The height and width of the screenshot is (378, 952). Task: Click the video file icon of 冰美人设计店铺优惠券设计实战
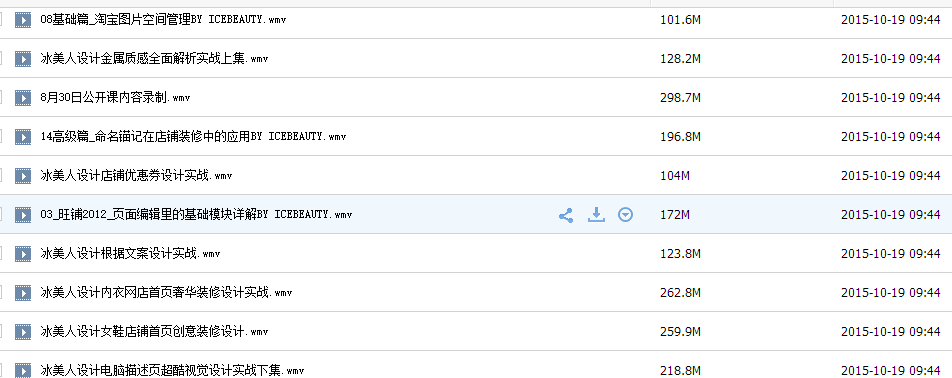pyautogui.click(x=23, y=176)
